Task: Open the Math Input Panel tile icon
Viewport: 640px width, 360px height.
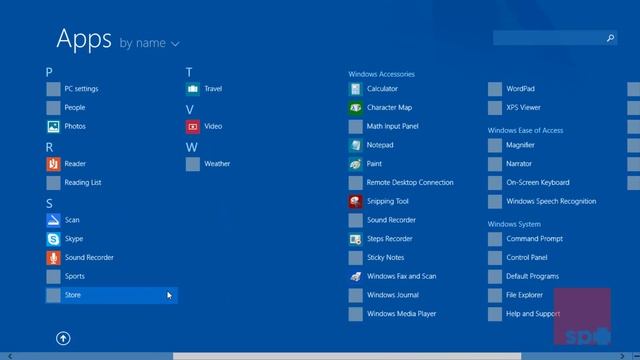Action: (x=356, y=127)
